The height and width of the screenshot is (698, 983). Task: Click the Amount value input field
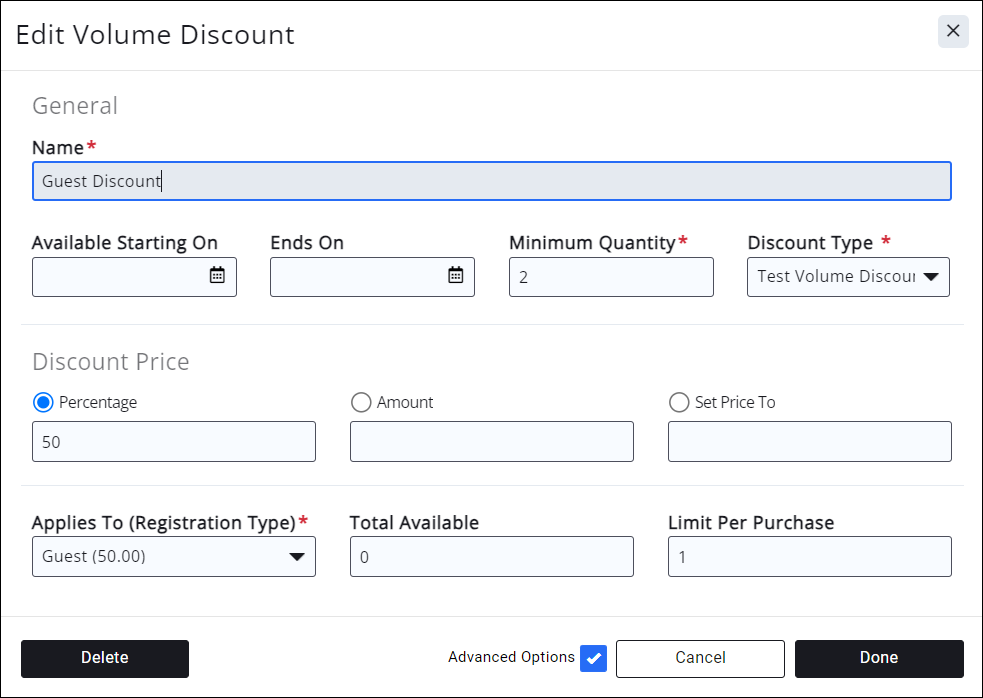(x=491, y=441)
